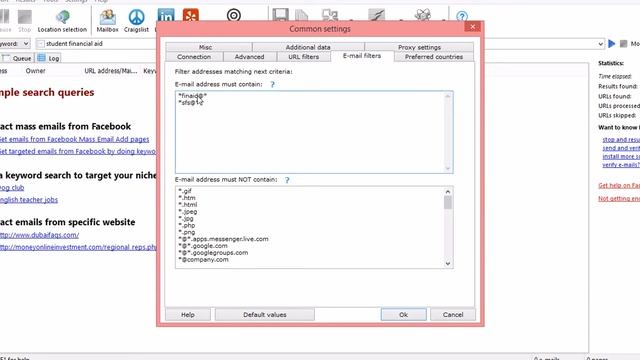Click the document page toolbar icon

coord(302,15)
